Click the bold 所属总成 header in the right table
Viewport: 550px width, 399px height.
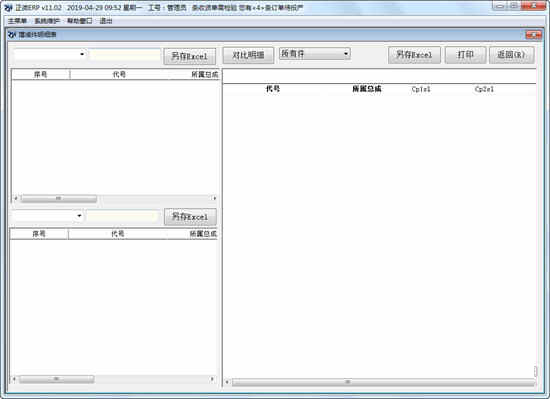coord(367,89)
